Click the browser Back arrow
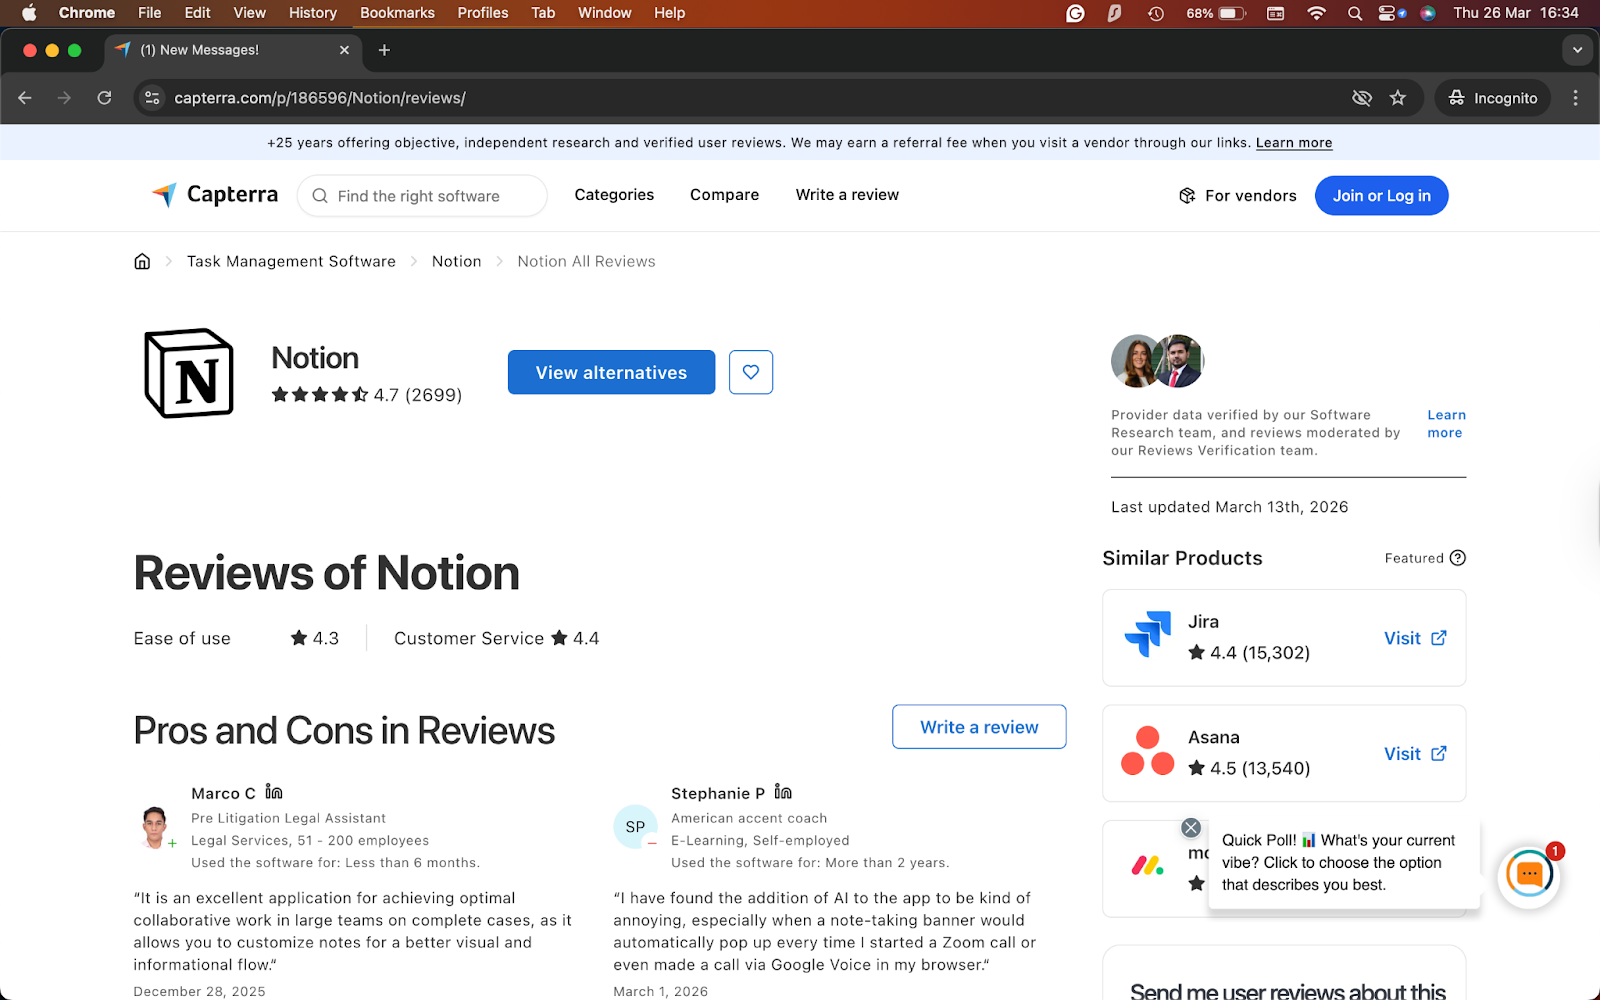The image size is (1600, 1000). [25, 98]
